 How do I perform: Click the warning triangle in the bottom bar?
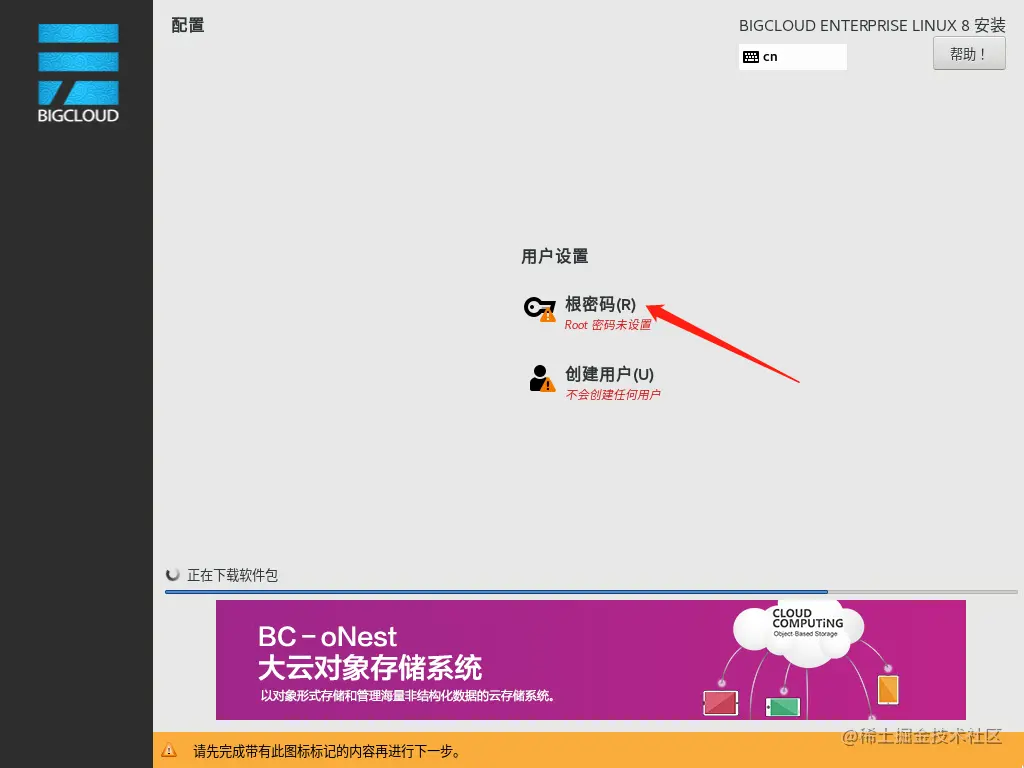168,750
